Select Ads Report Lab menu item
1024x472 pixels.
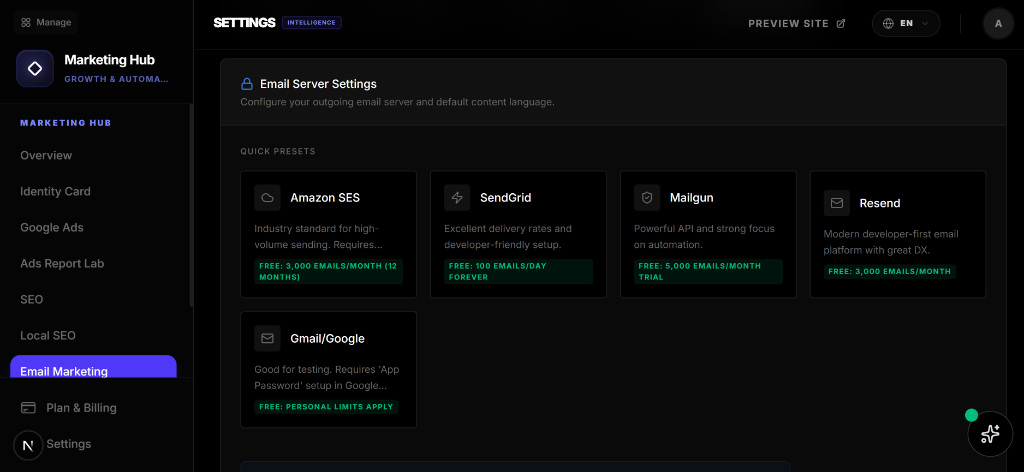tap(62, 264)
